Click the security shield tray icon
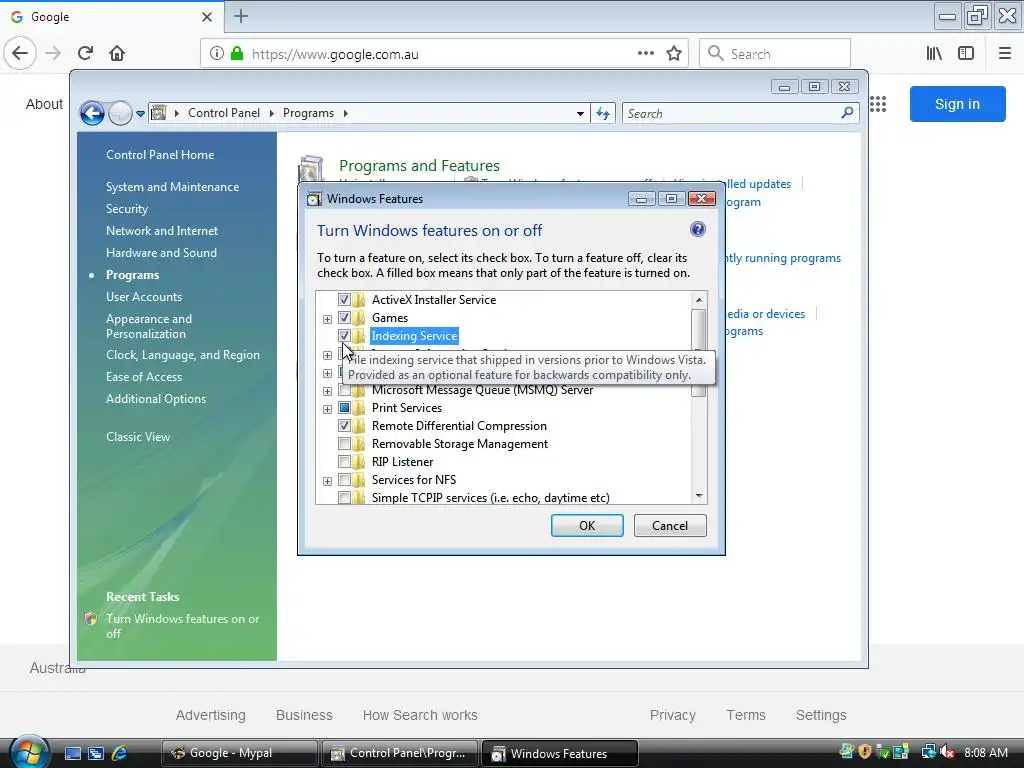The width and height of the screenshot is (1024, 768). [865, 752]
